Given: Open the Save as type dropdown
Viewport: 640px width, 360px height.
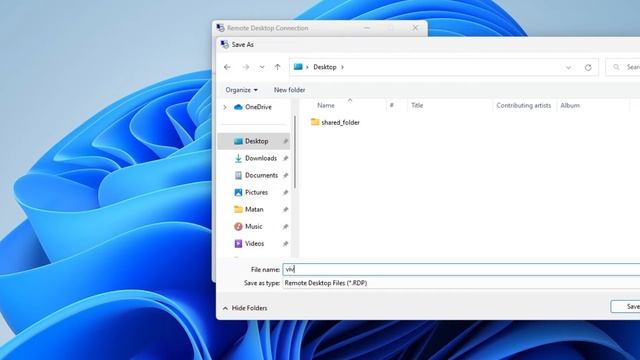Looking at the screenshot, I should (461, 283).
